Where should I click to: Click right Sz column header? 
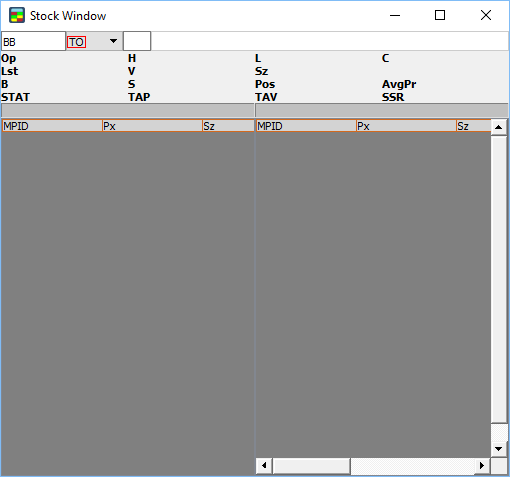[473, 126]
